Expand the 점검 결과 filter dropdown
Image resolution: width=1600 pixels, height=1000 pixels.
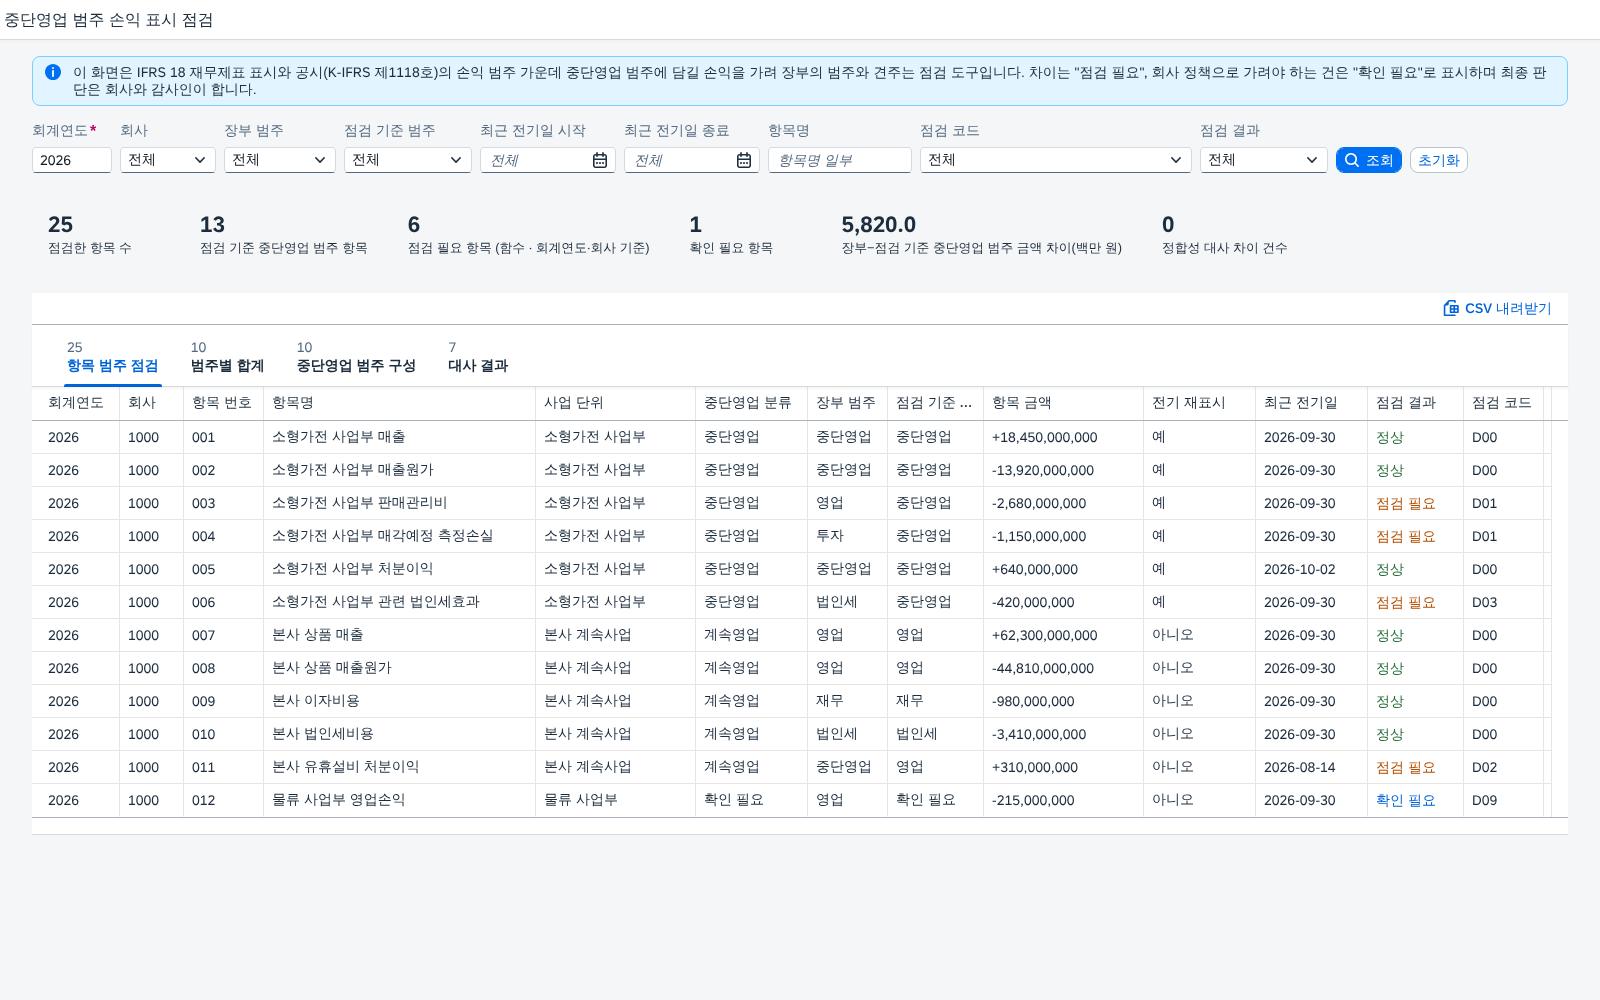1312,160
